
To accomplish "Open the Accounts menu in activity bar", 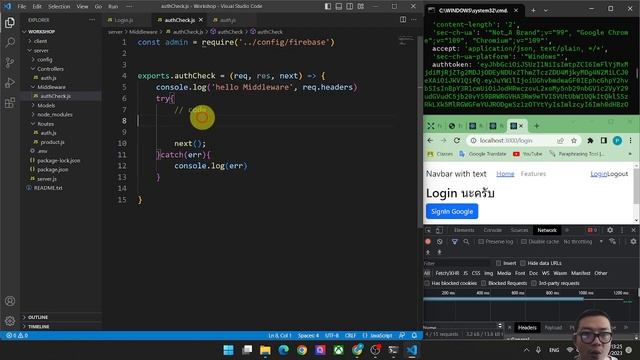I will (x=10, y=301).
